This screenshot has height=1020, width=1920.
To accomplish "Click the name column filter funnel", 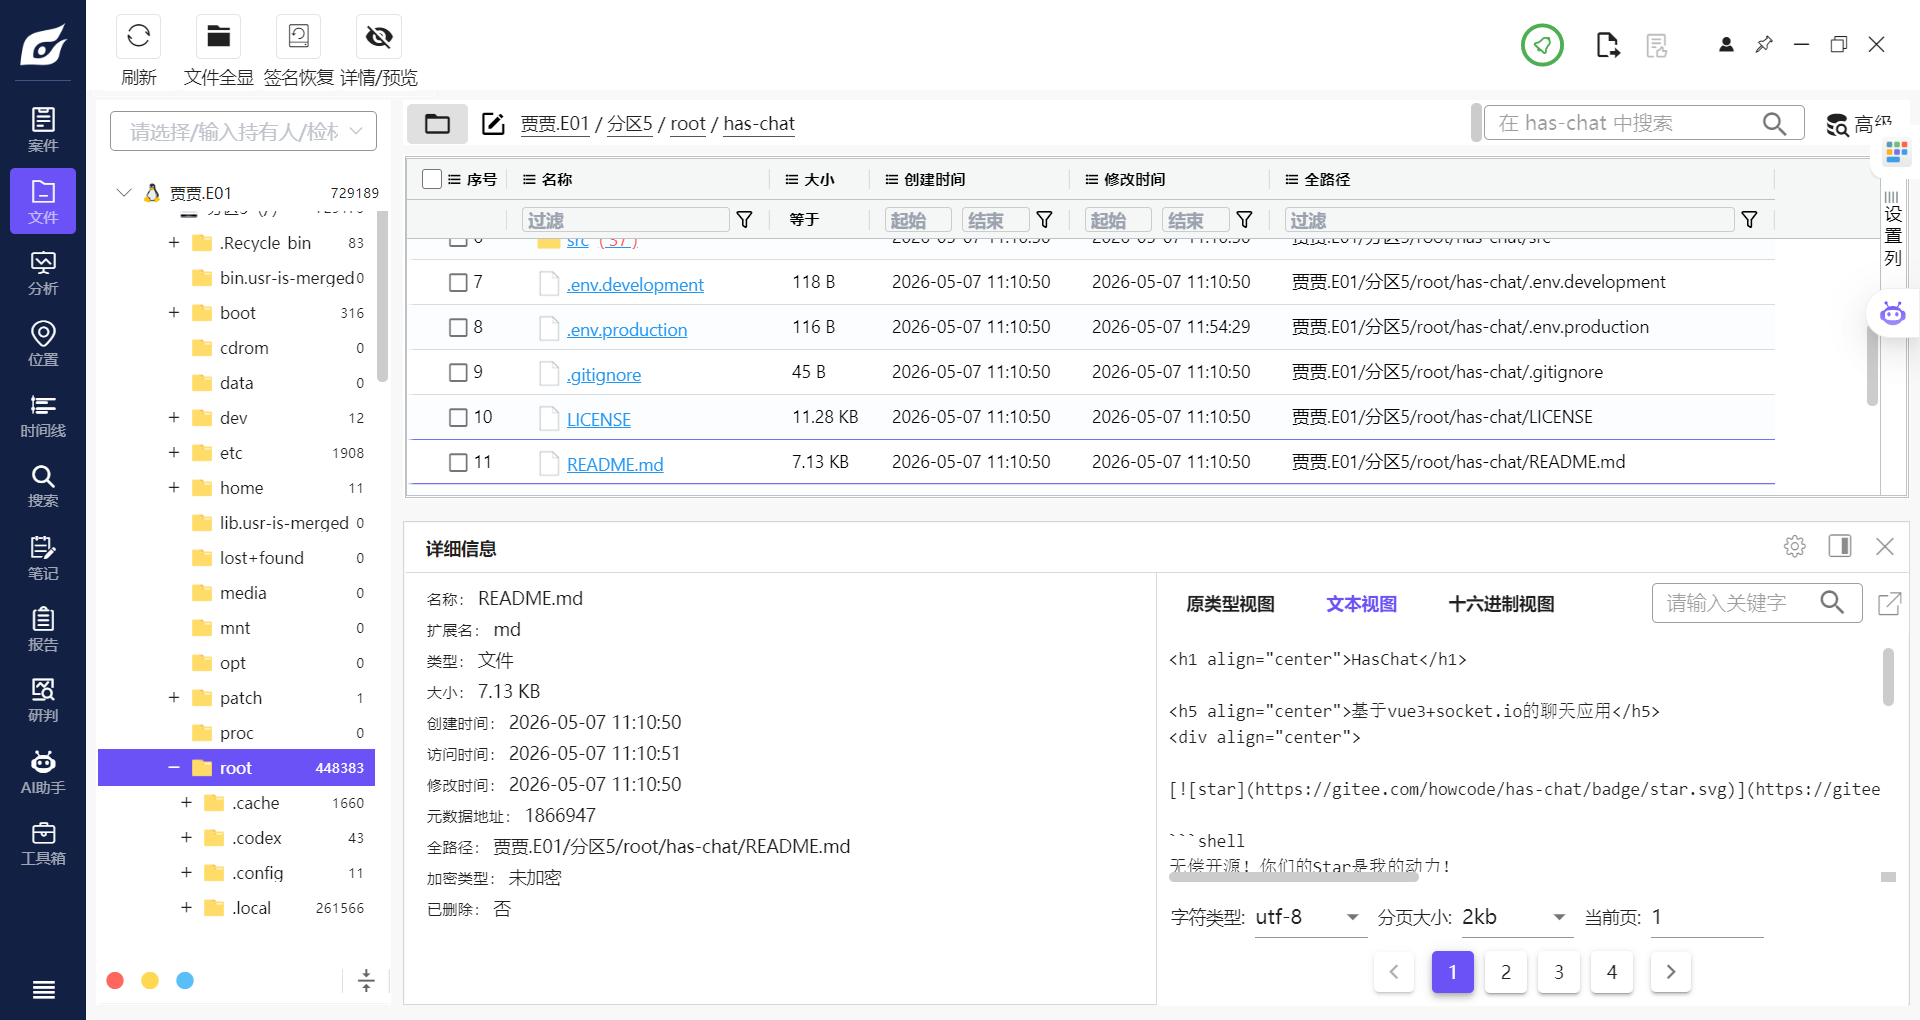I will click(x=745, y=220).
